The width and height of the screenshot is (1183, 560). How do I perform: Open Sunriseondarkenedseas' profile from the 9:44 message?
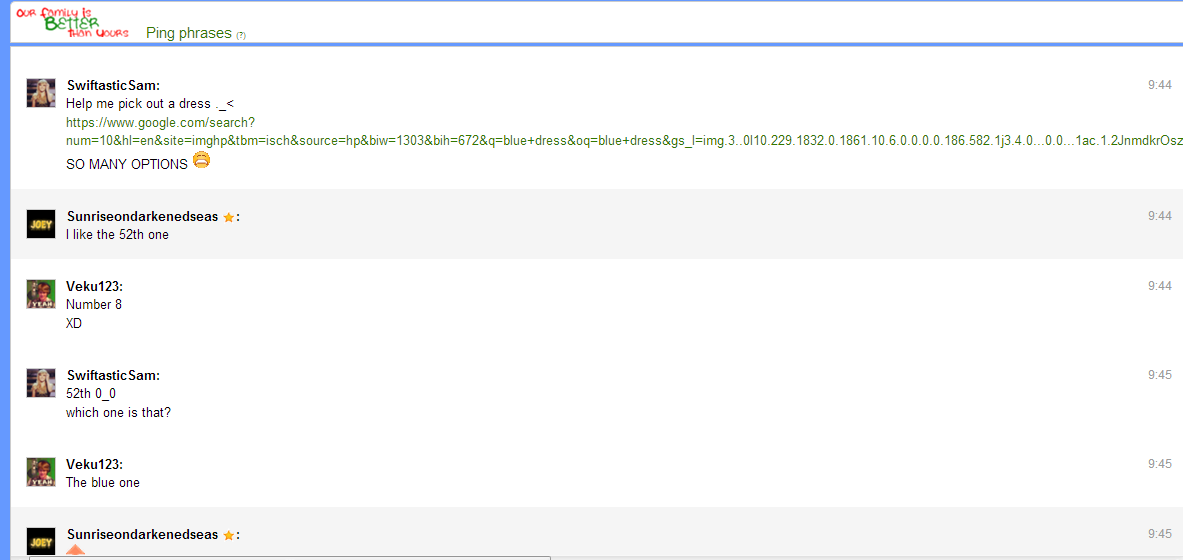(x=142, y=216)
